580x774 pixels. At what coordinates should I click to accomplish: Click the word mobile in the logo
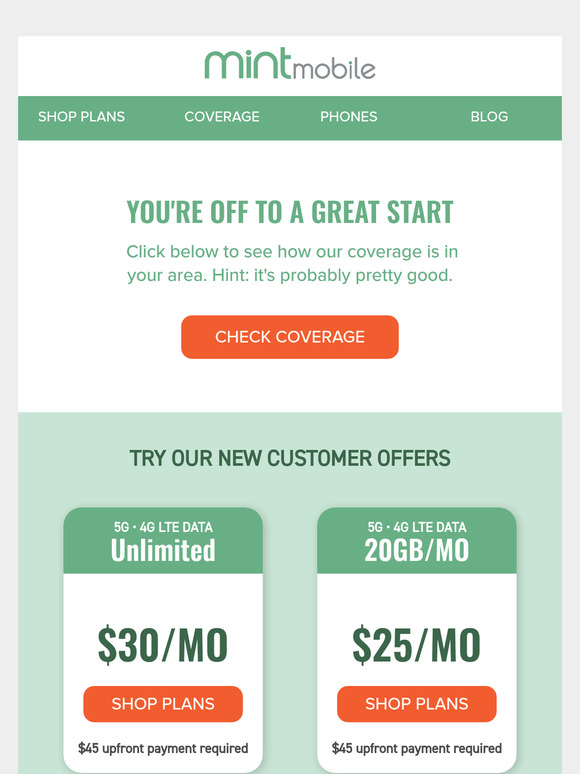[335, 70]
